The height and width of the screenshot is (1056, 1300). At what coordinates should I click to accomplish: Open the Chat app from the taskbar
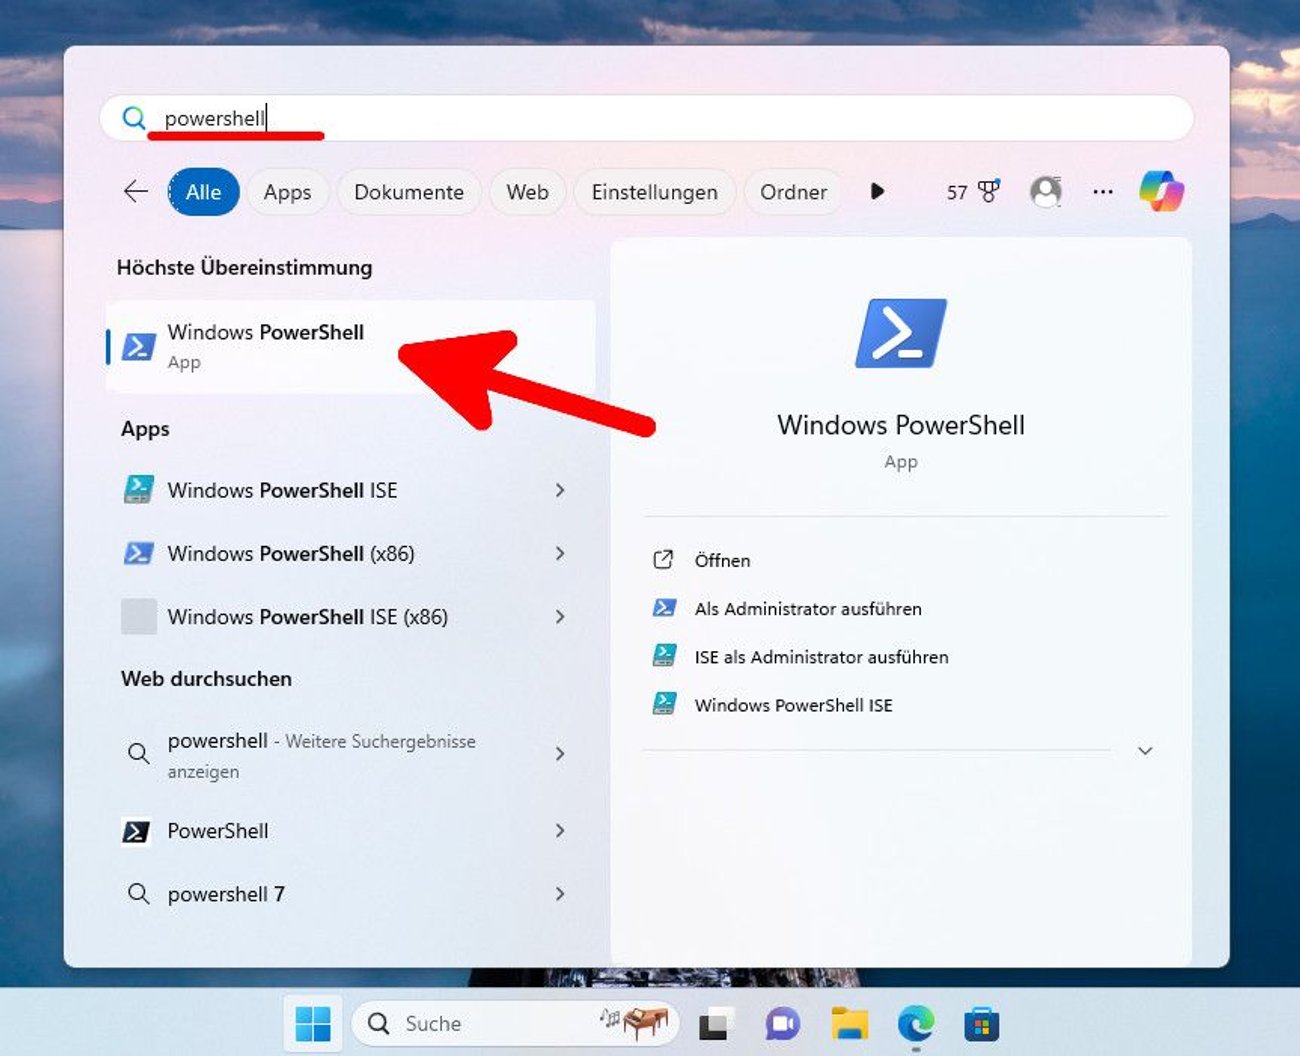(782, 1023)
